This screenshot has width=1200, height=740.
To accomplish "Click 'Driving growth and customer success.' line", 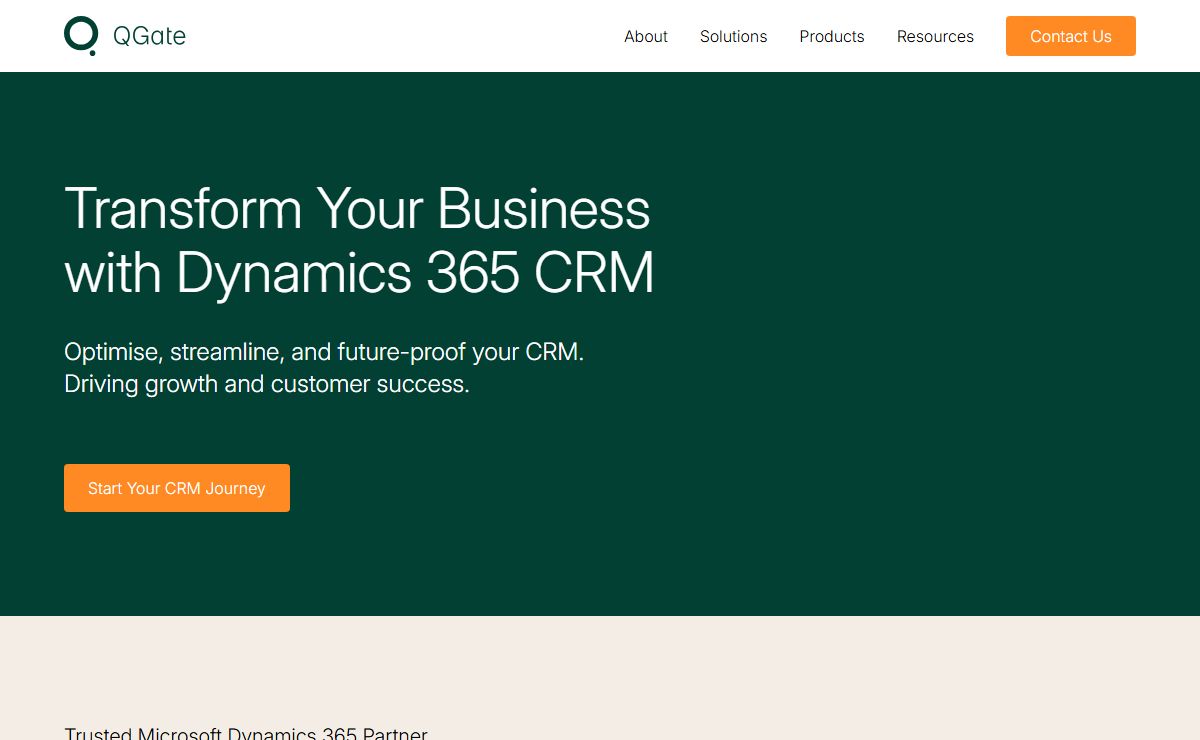I will pos(267,384).
